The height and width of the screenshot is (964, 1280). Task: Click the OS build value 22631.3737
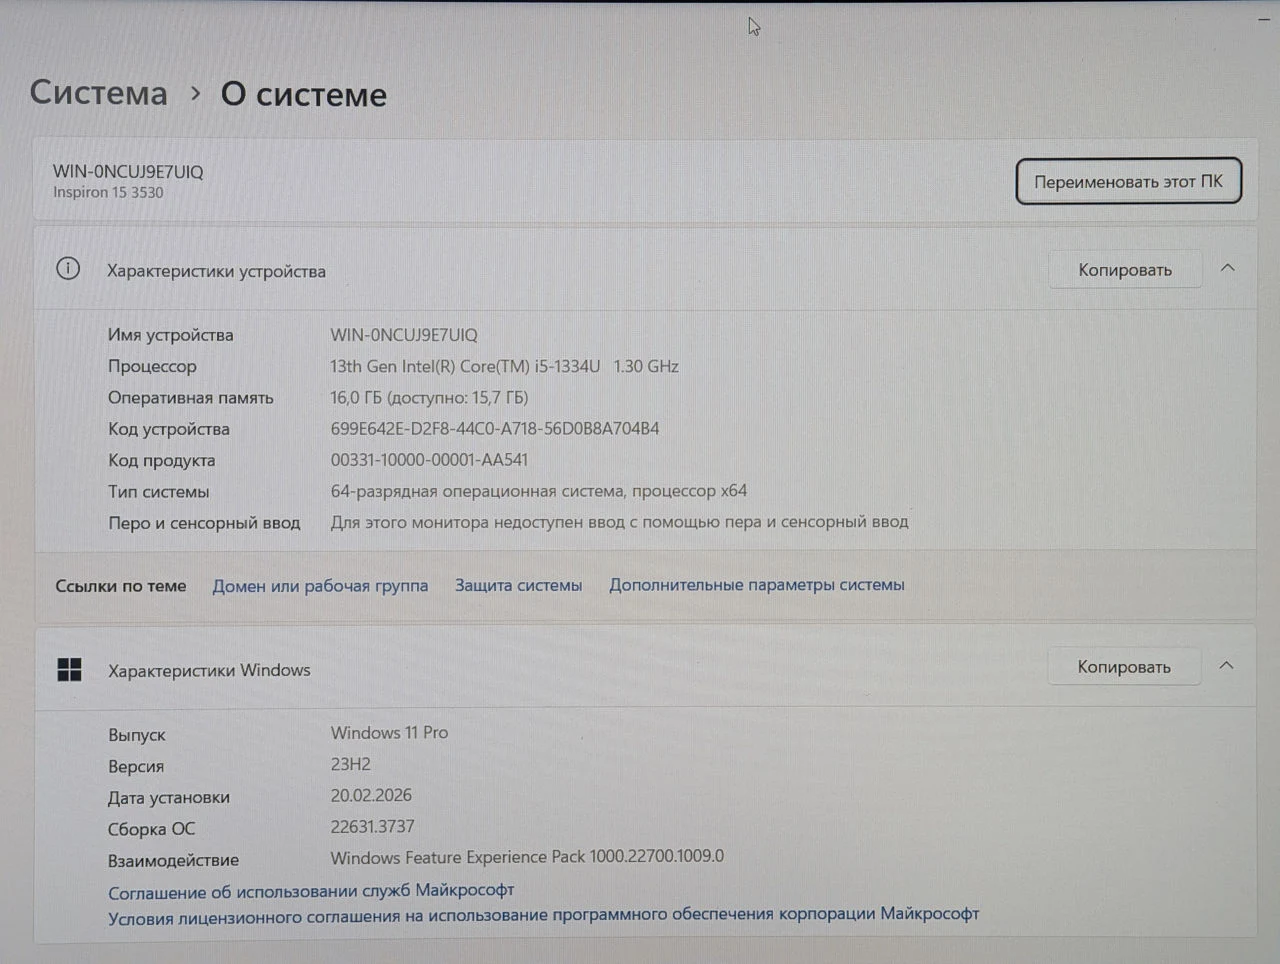click(x=372, y=826)
